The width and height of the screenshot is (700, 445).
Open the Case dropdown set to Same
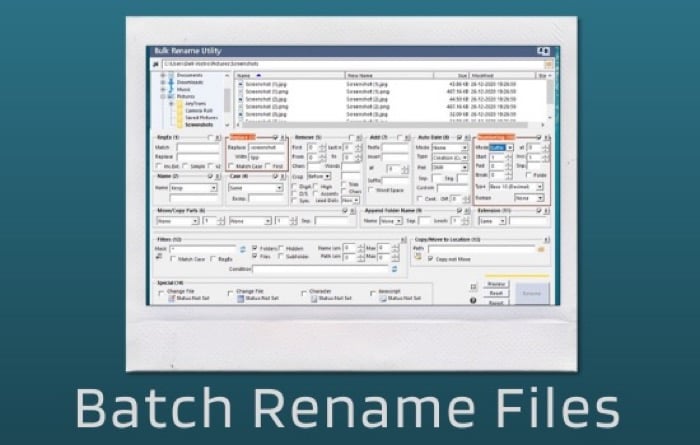pos(255,188)
